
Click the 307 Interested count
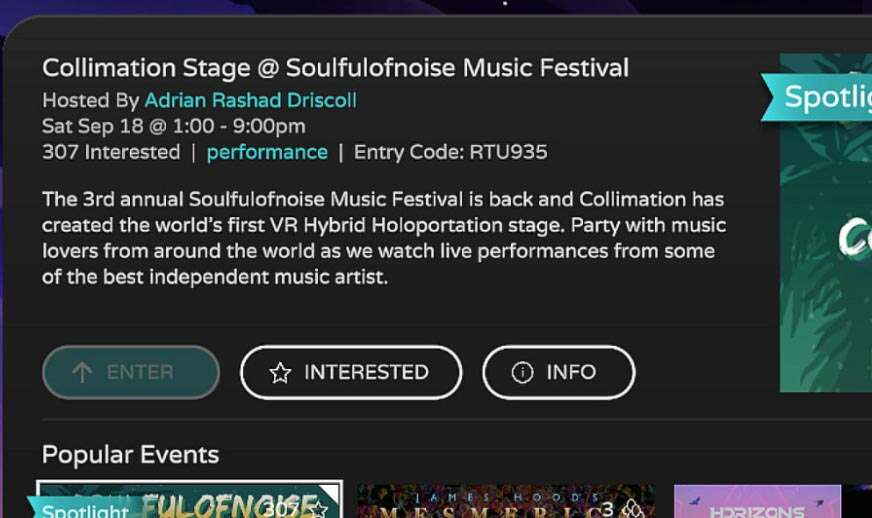tap(111, 152)
